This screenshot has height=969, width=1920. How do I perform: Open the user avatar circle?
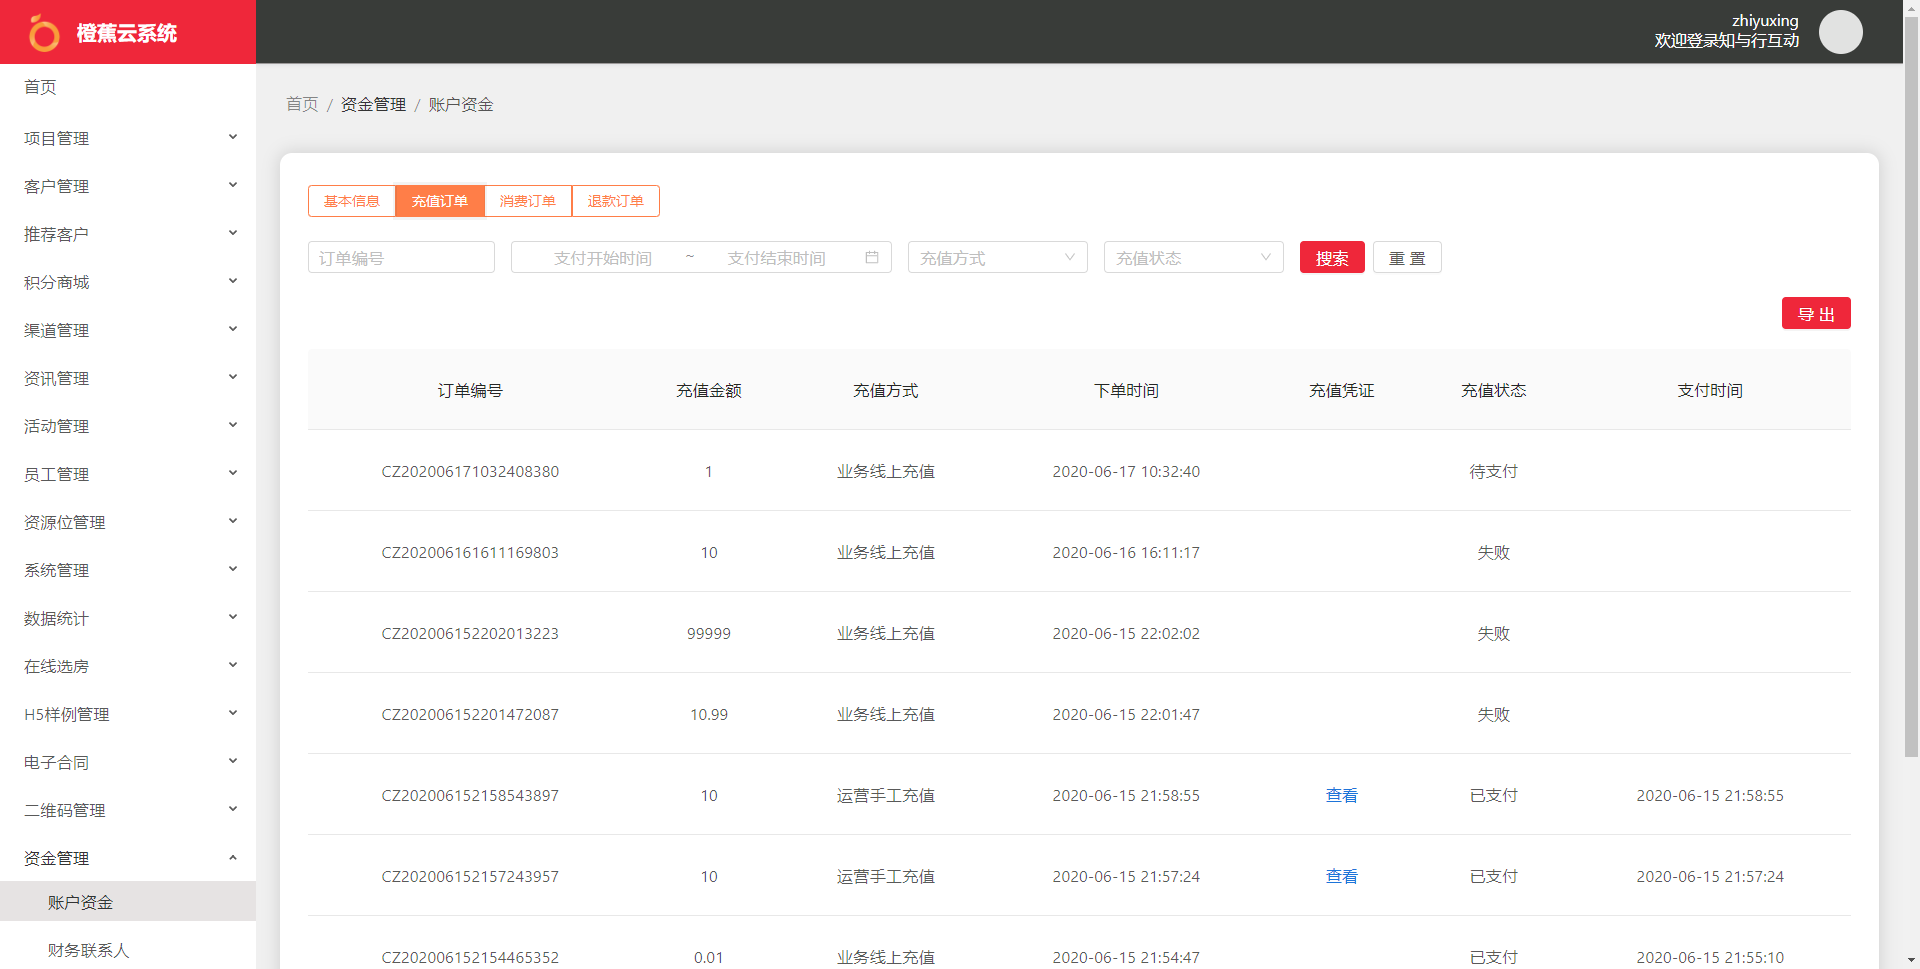point(1840,32)
